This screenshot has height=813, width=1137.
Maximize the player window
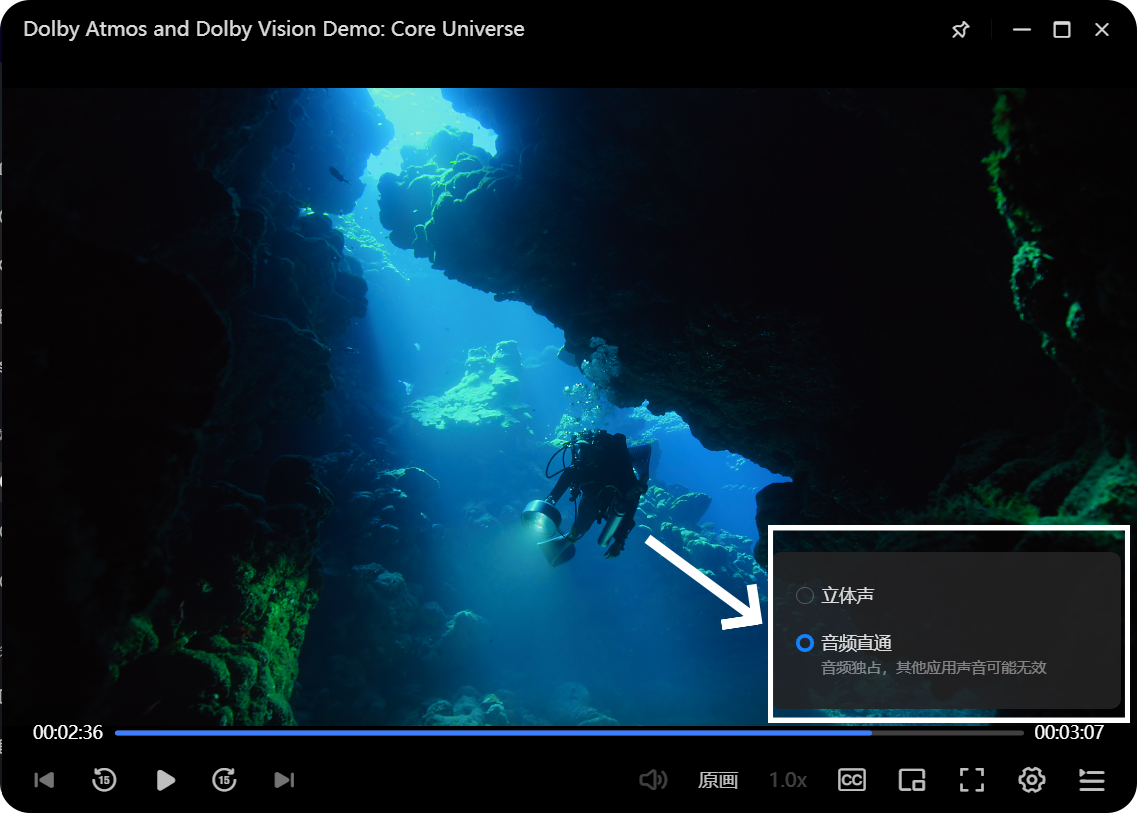pyautogui.click(x=1062, y=30)
